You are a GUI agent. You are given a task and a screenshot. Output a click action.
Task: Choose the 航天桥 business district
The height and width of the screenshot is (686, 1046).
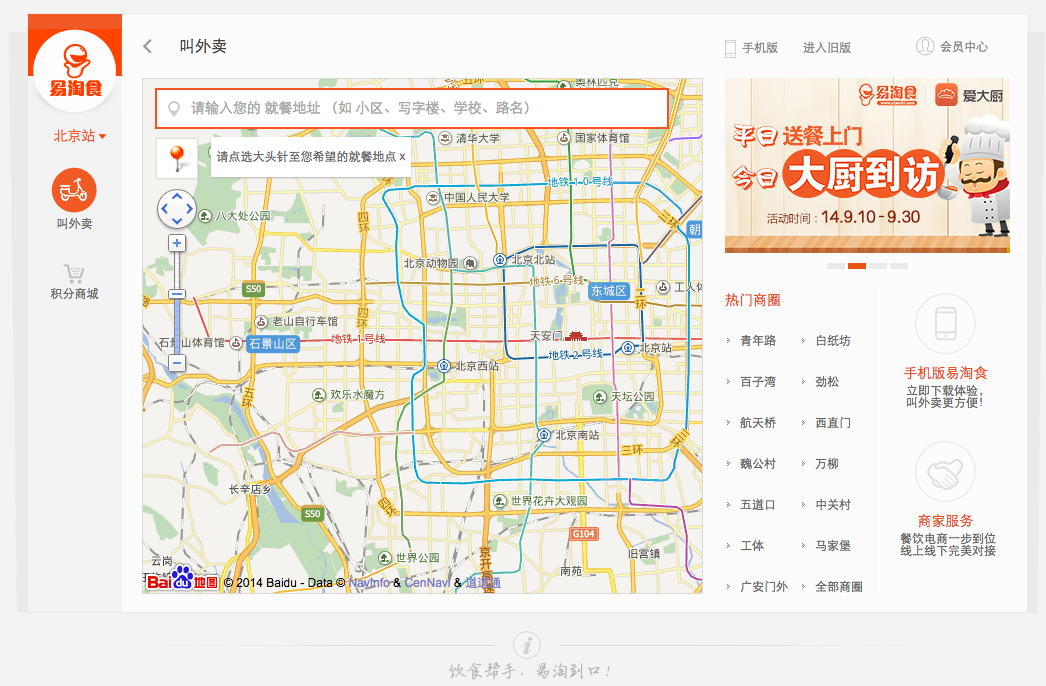click(758, 423)
